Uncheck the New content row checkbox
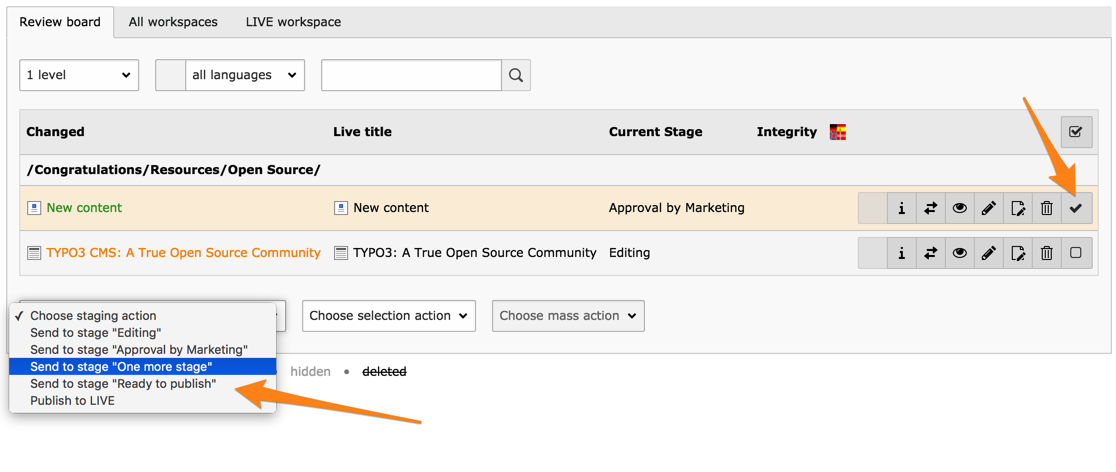1116x472 pixels. [1076, 208]
